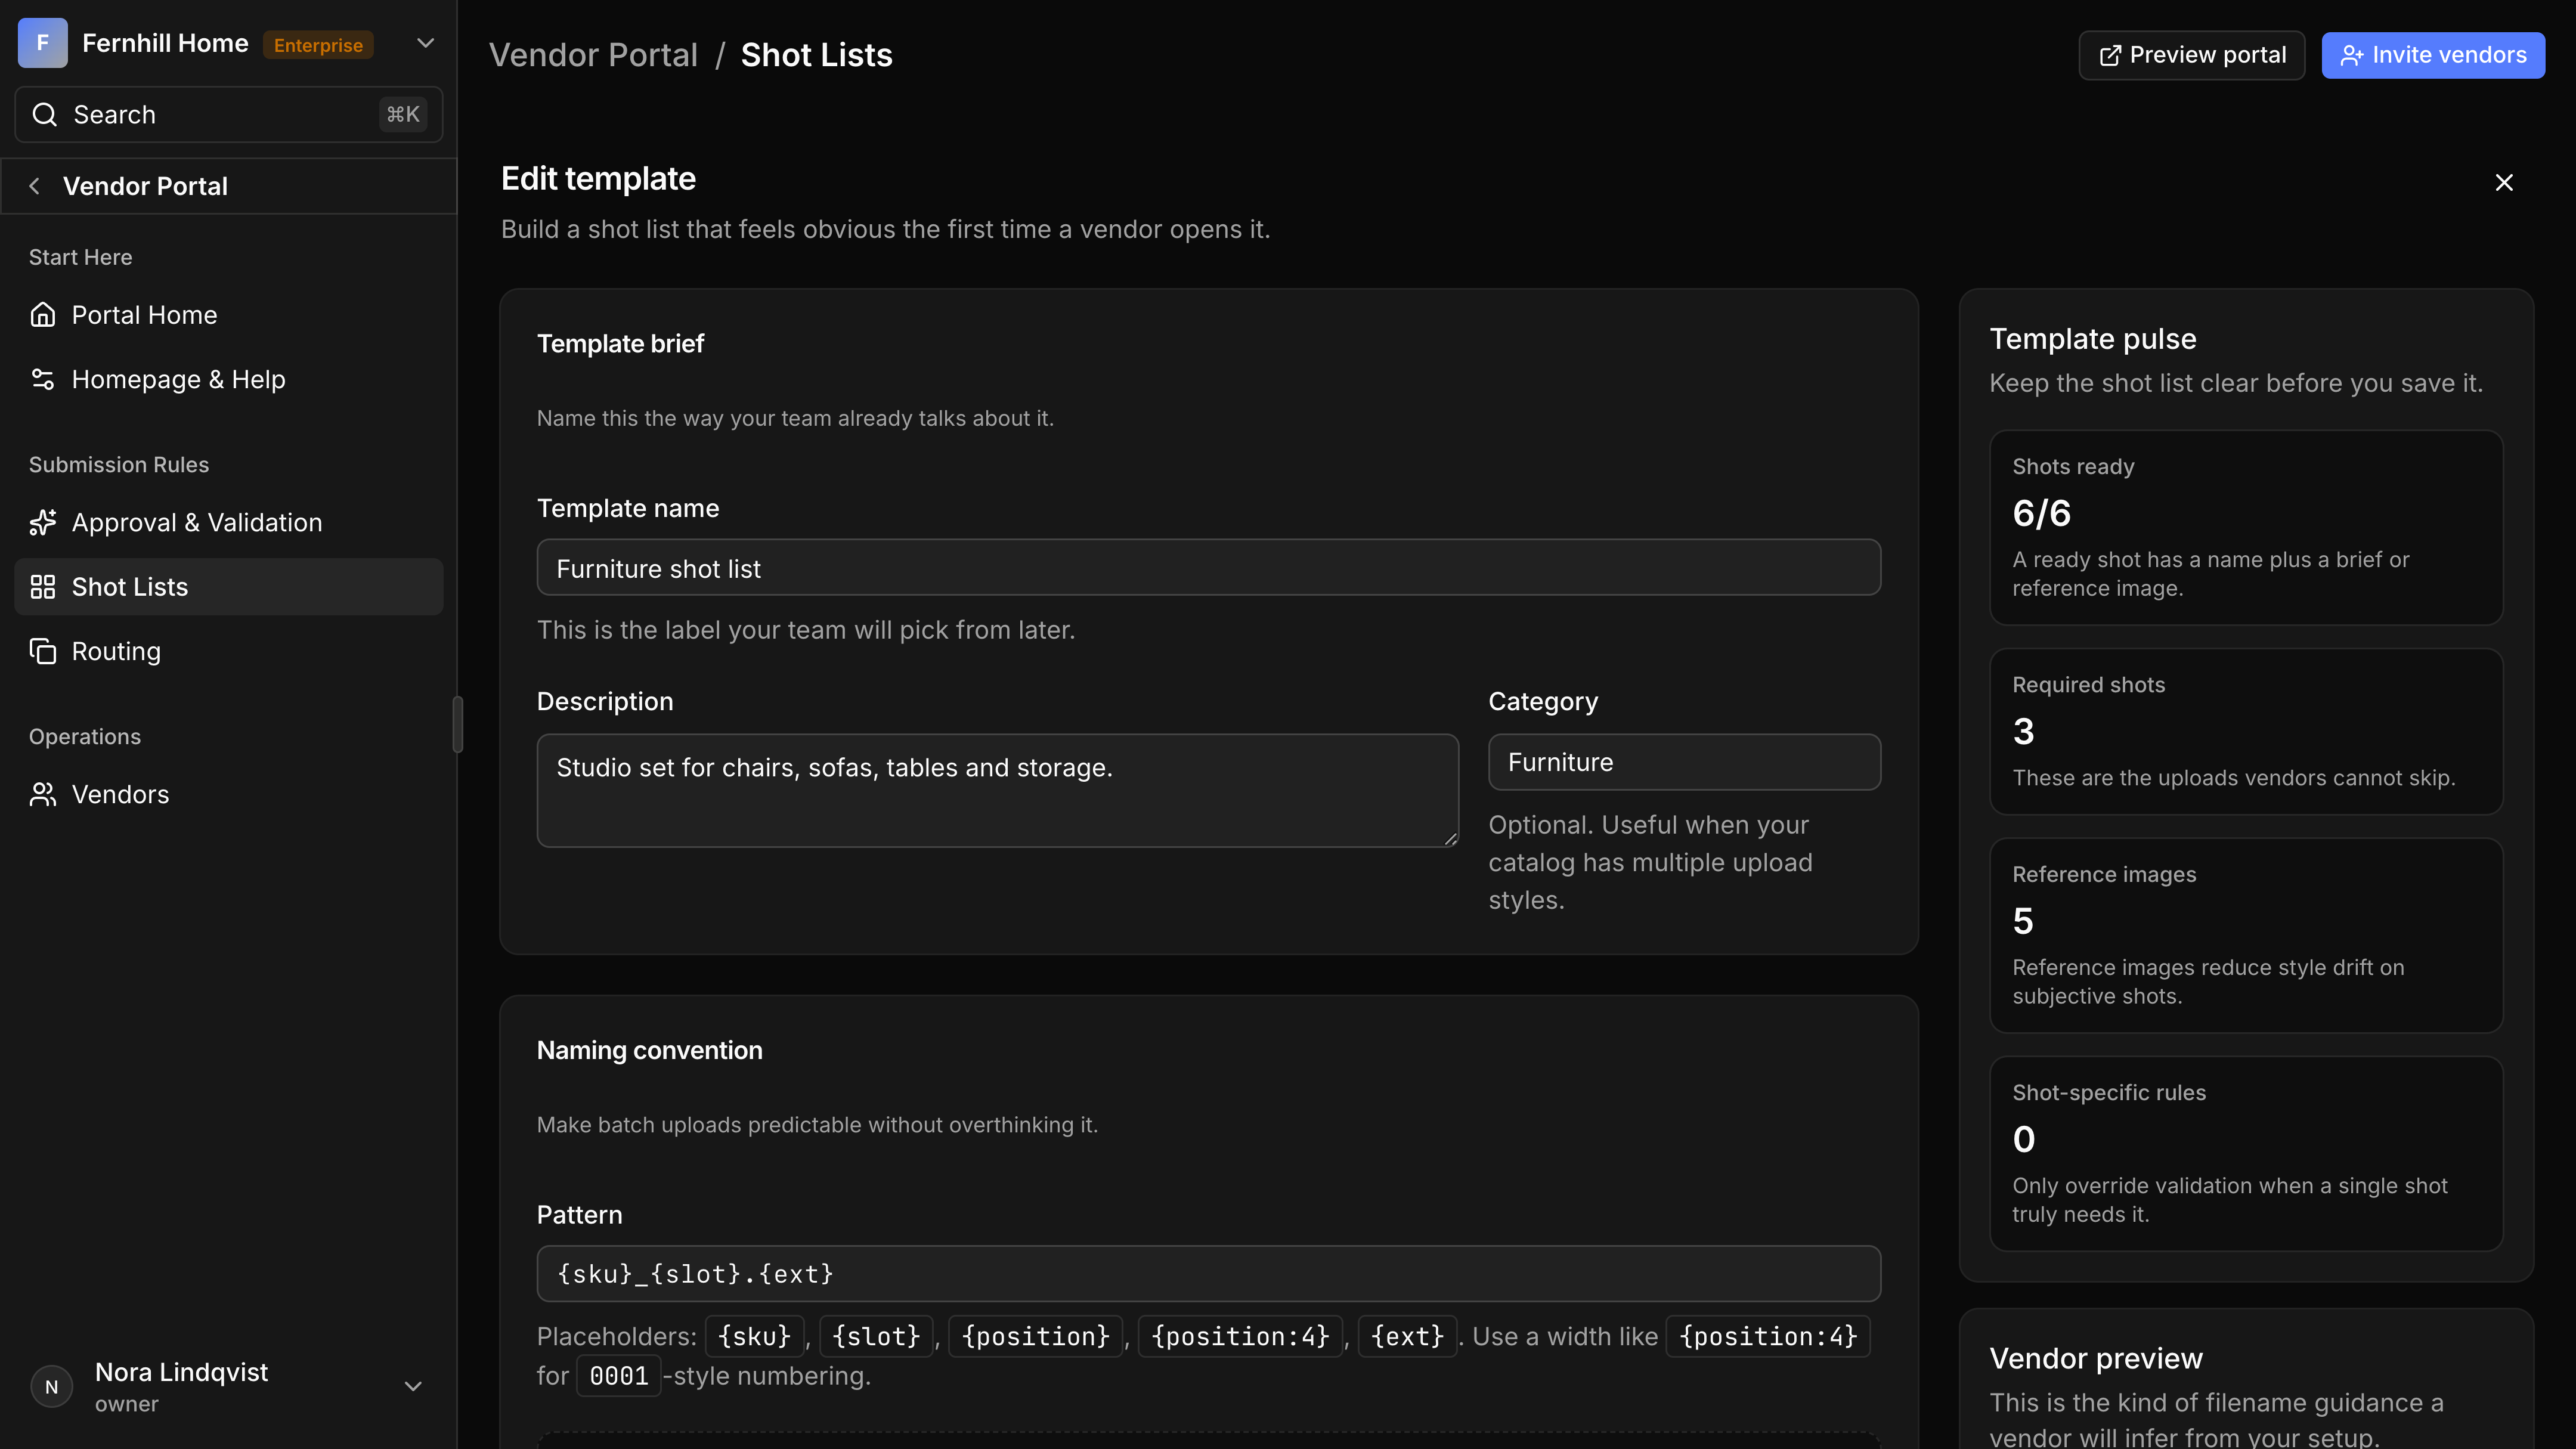The height and width of the screenshot is (1449, 2576).
Task: Click the Vendors people icon
Action: pyautogui.click(x=42, y=794)
